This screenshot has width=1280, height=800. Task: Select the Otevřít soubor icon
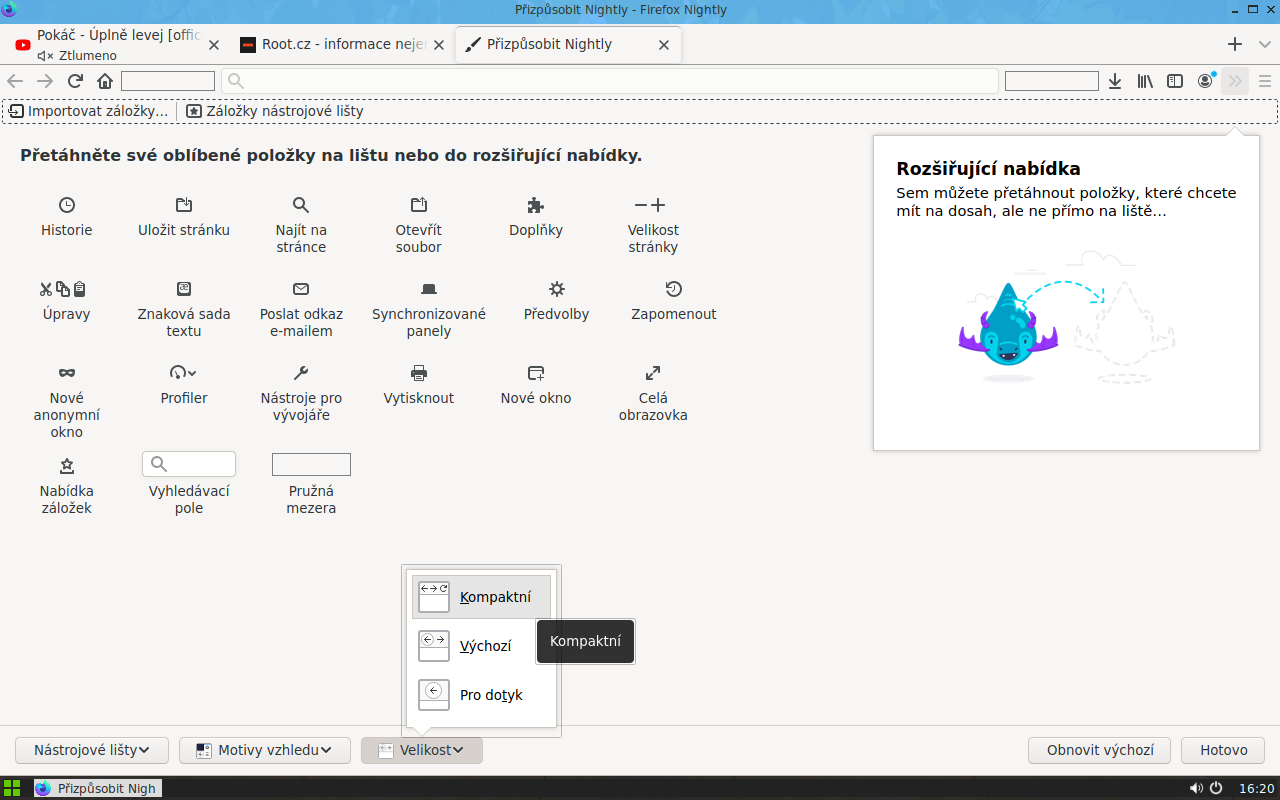(419, 205)
